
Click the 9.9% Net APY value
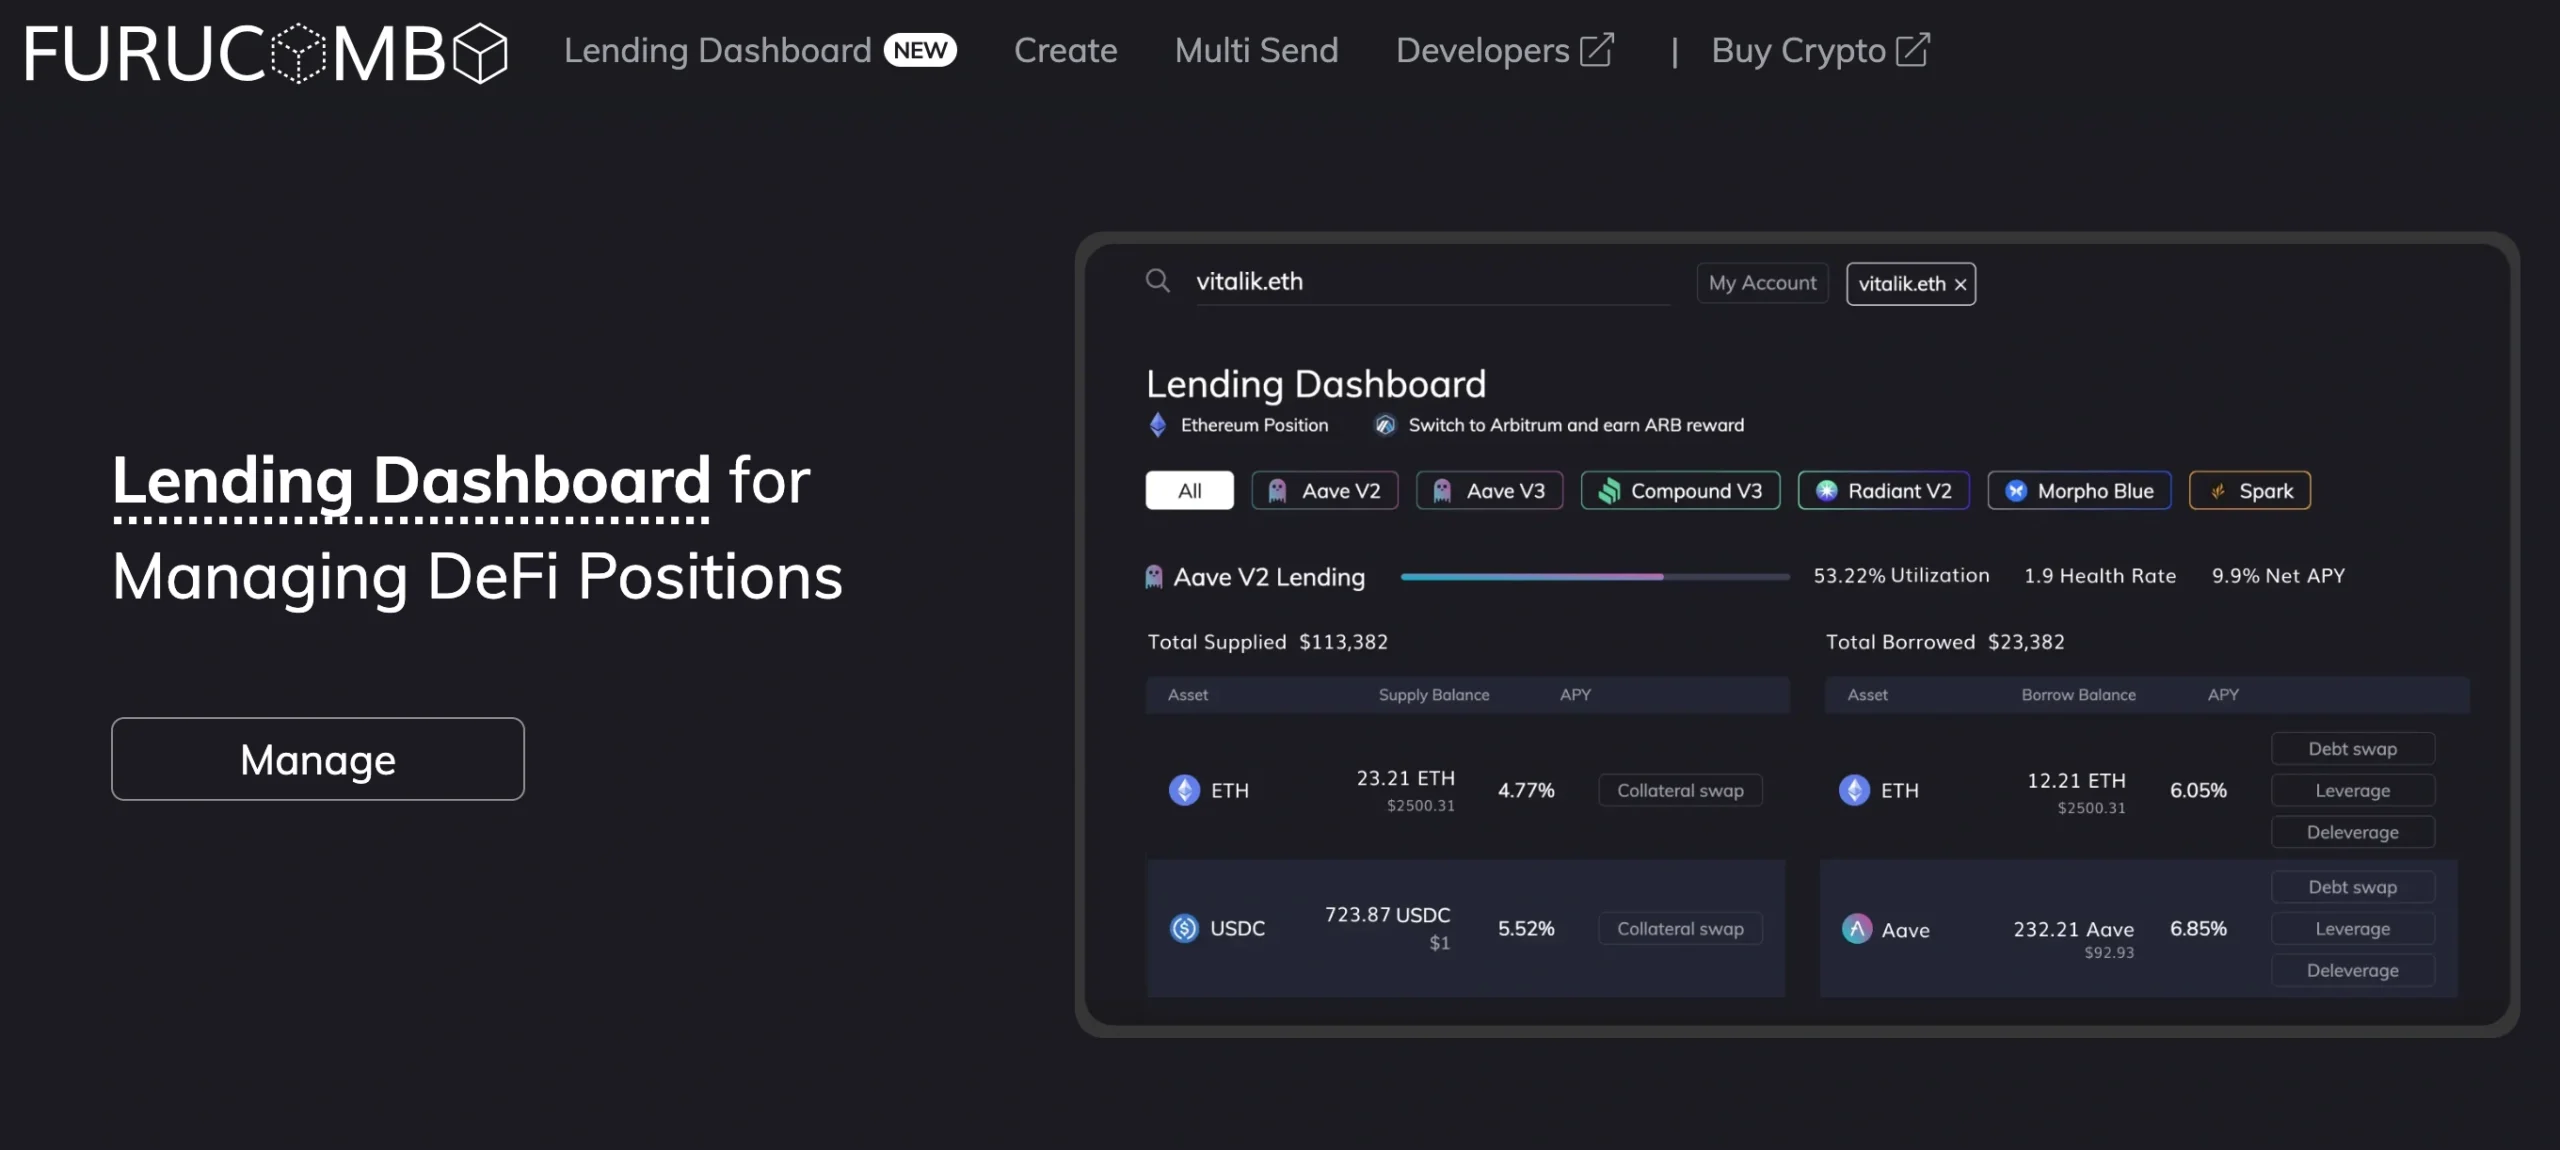pos(2278,576)
